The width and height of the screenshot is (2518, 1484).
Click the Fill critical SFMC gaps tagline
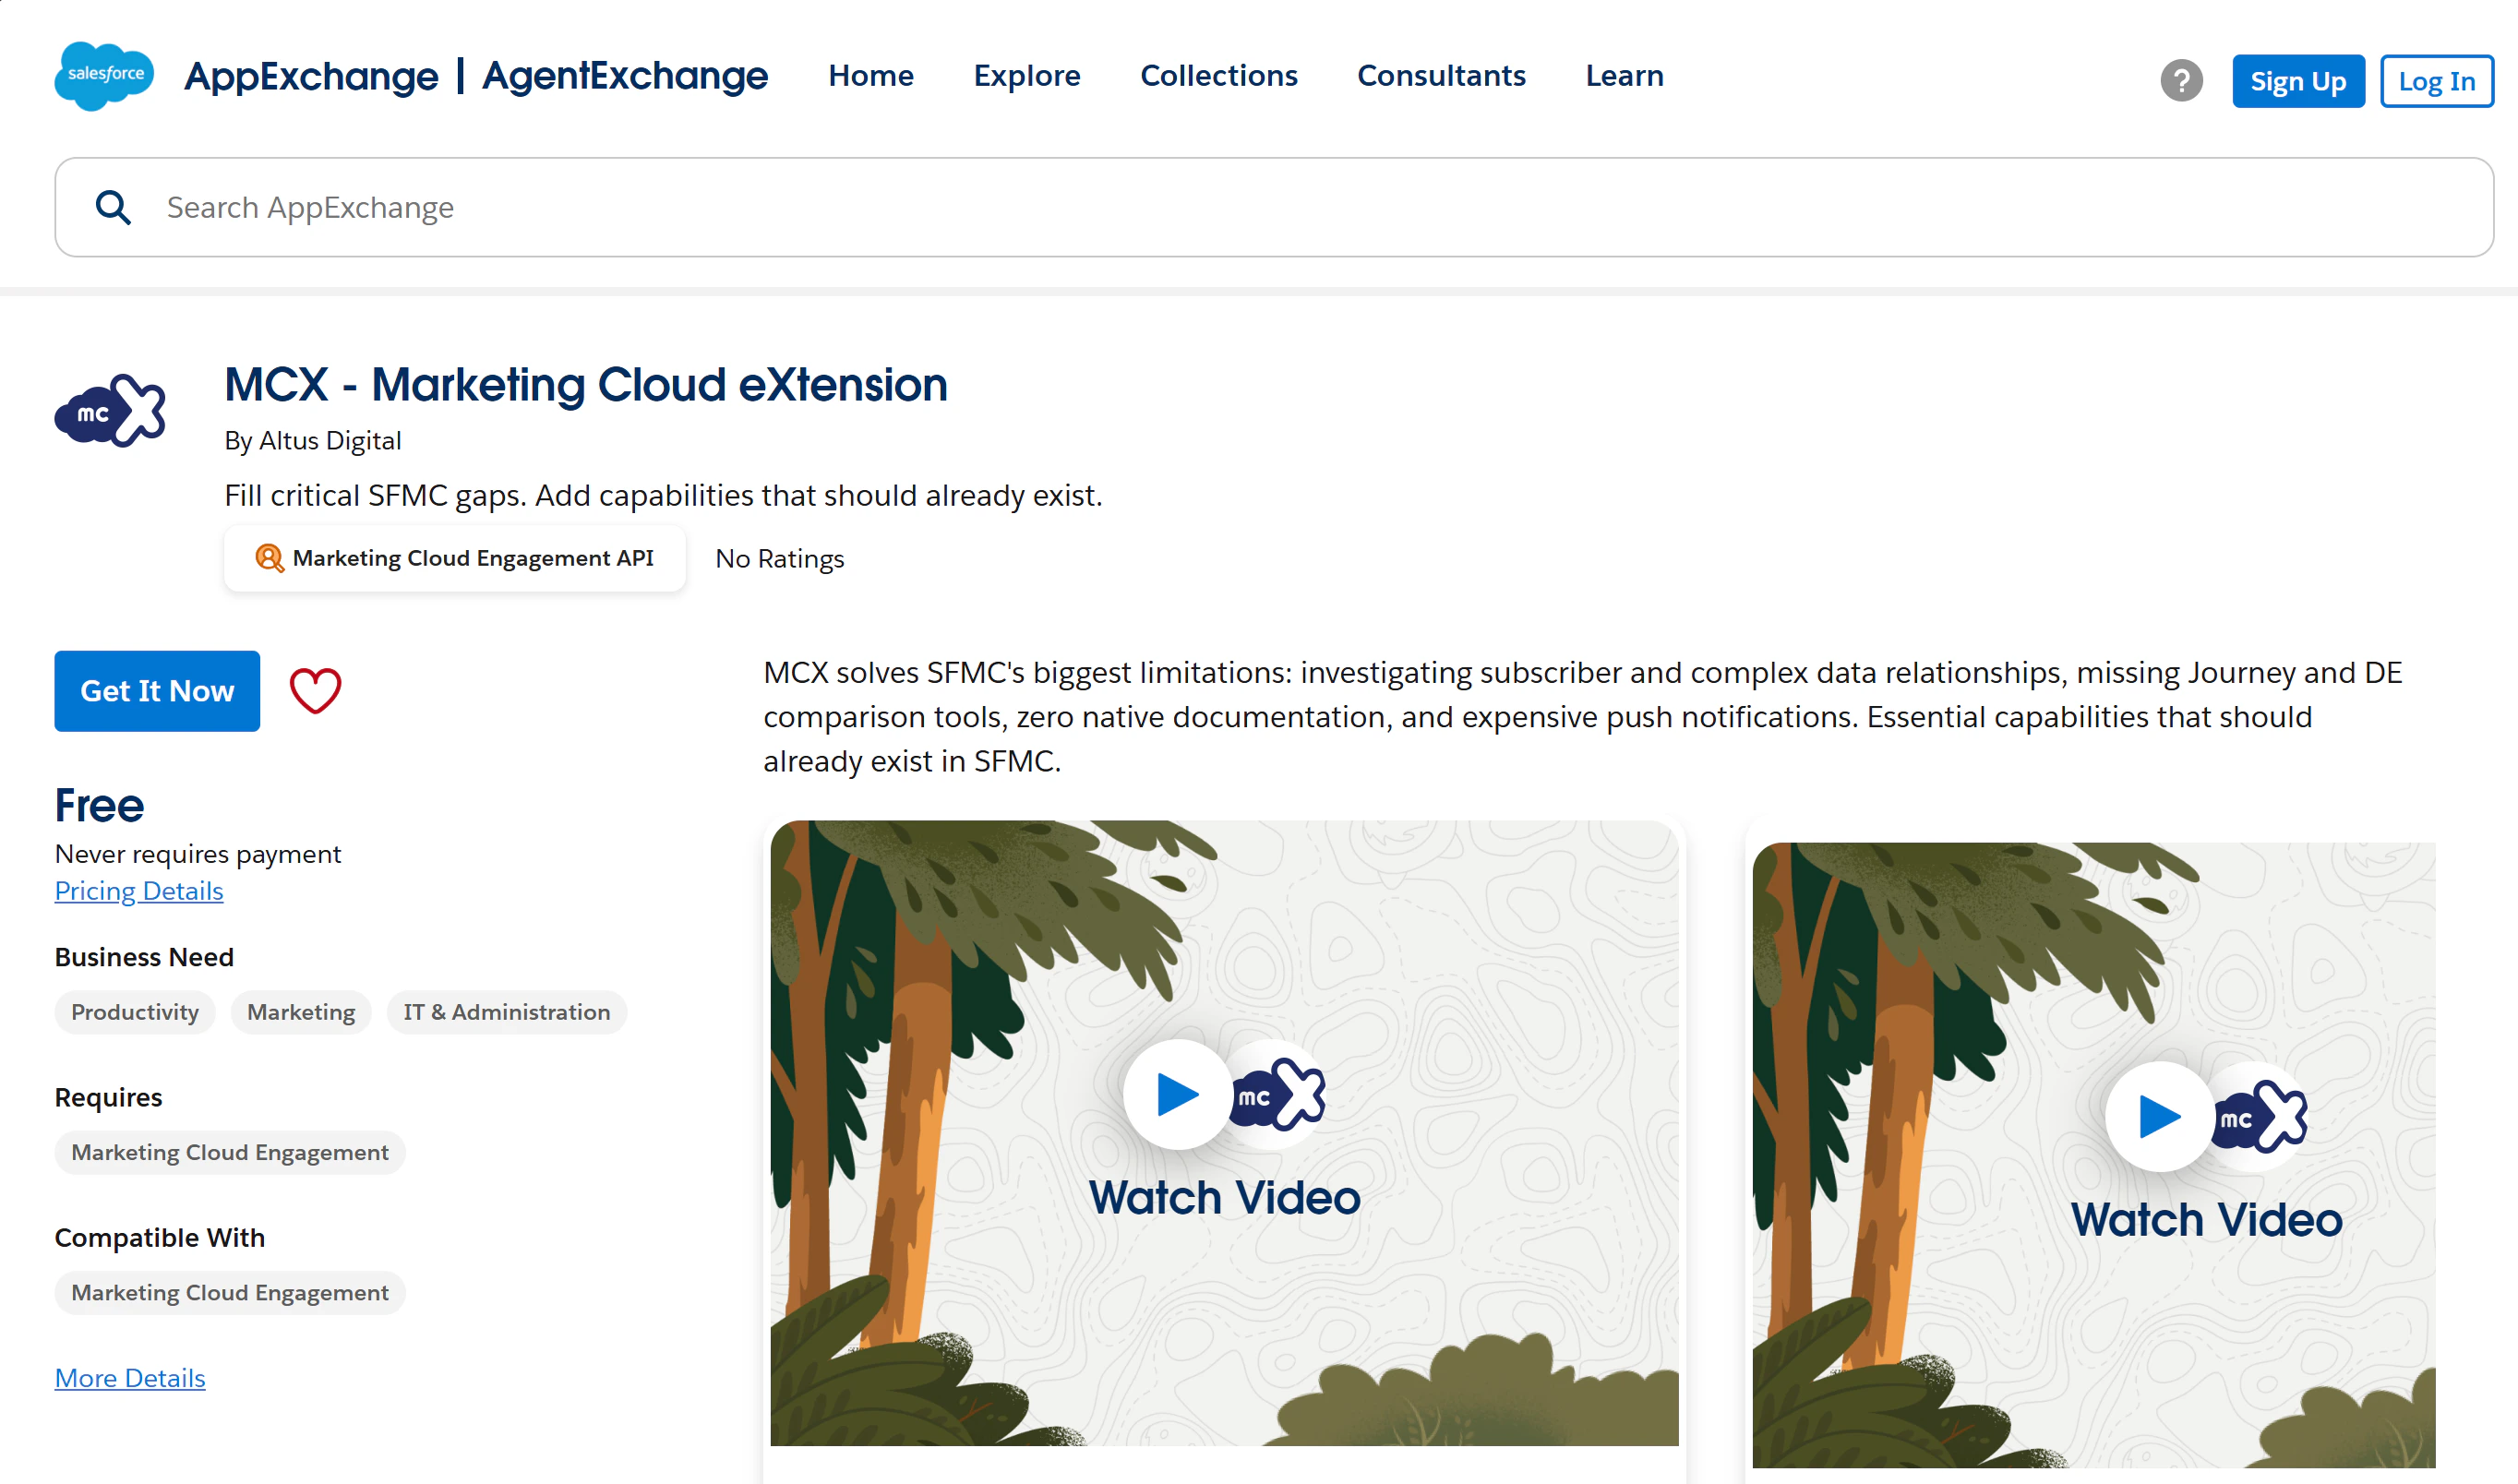point(663,496)
